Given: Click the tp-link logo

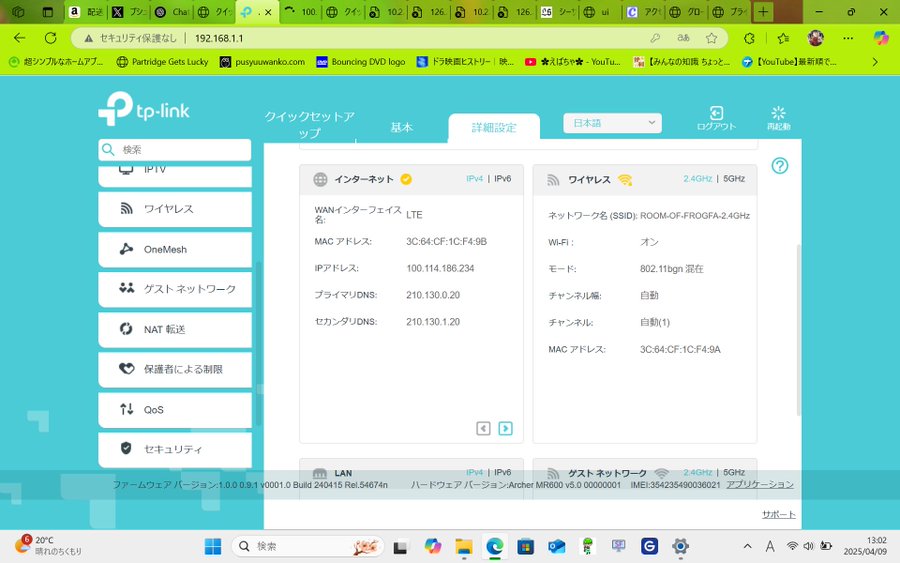Looking at the screenshot, I should [x=143, y=108].
